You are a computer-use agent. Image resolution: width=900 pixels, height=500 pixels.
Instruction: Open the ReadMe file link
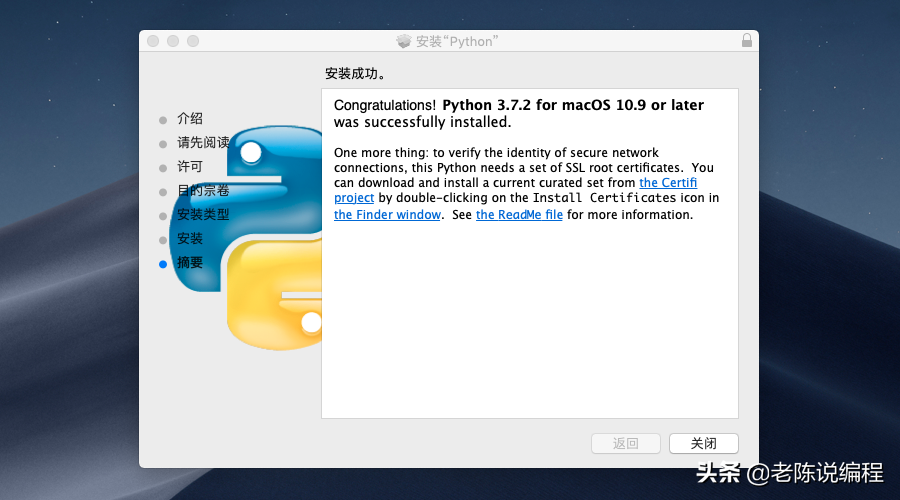pyautogui.click(x=519, y=215)
